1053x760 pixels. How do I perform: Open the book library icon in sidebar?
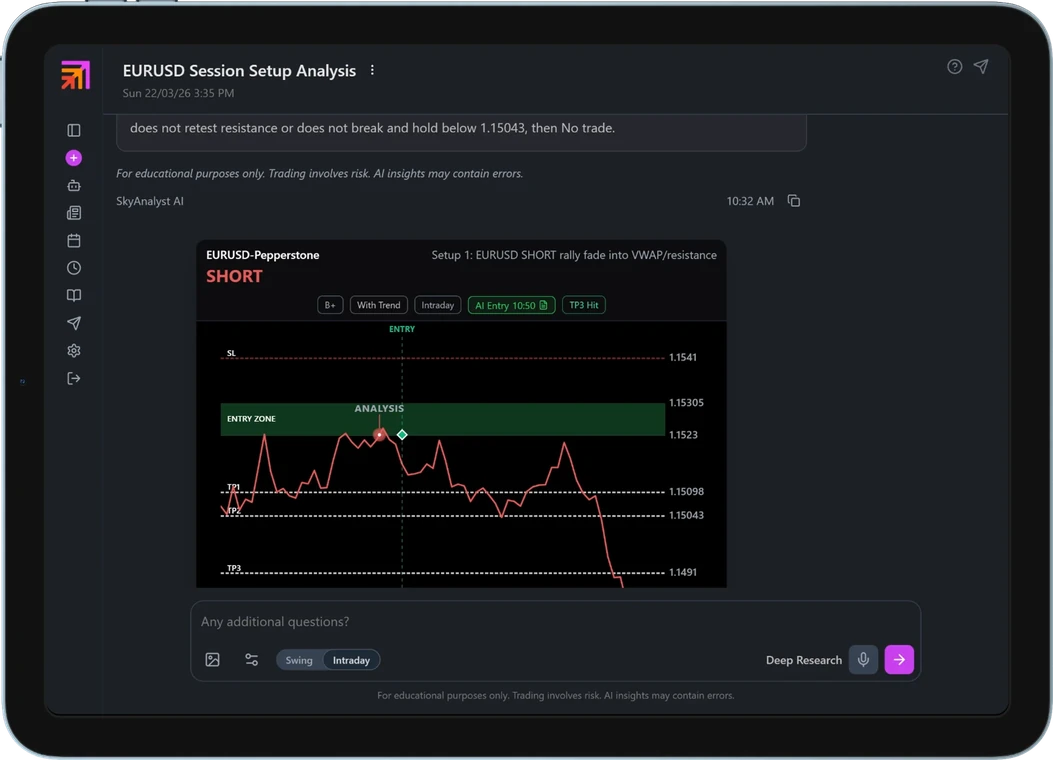74,296
